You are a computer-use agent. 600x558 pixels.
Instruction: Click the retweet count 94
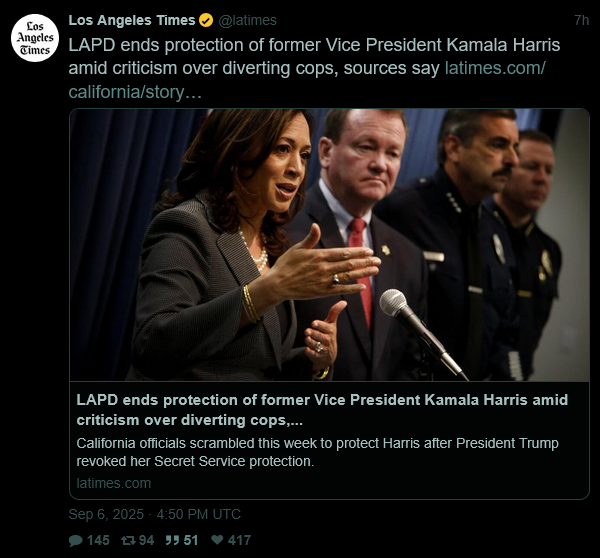pyautogui.click(x=146, y=540)
